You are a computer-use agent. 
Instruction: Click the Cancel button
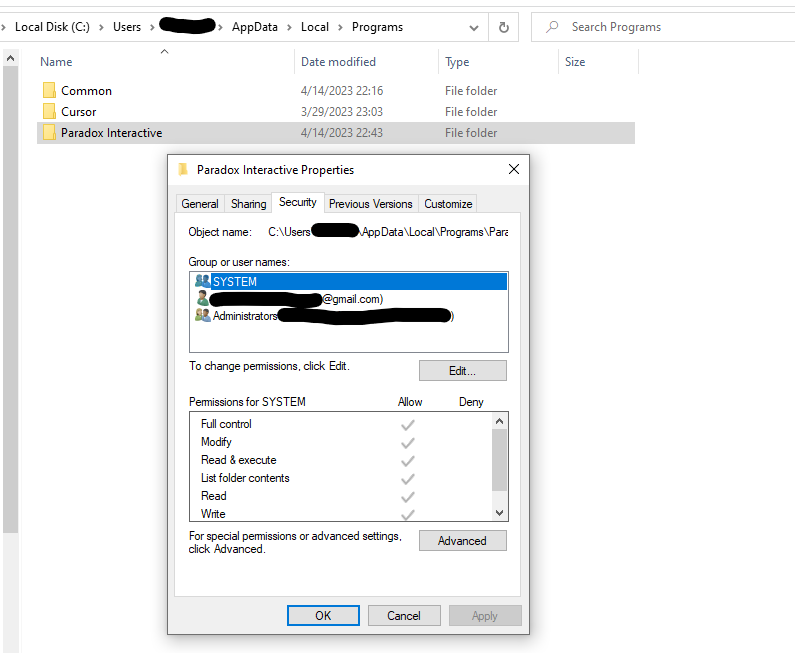click(x=404, y=615)
